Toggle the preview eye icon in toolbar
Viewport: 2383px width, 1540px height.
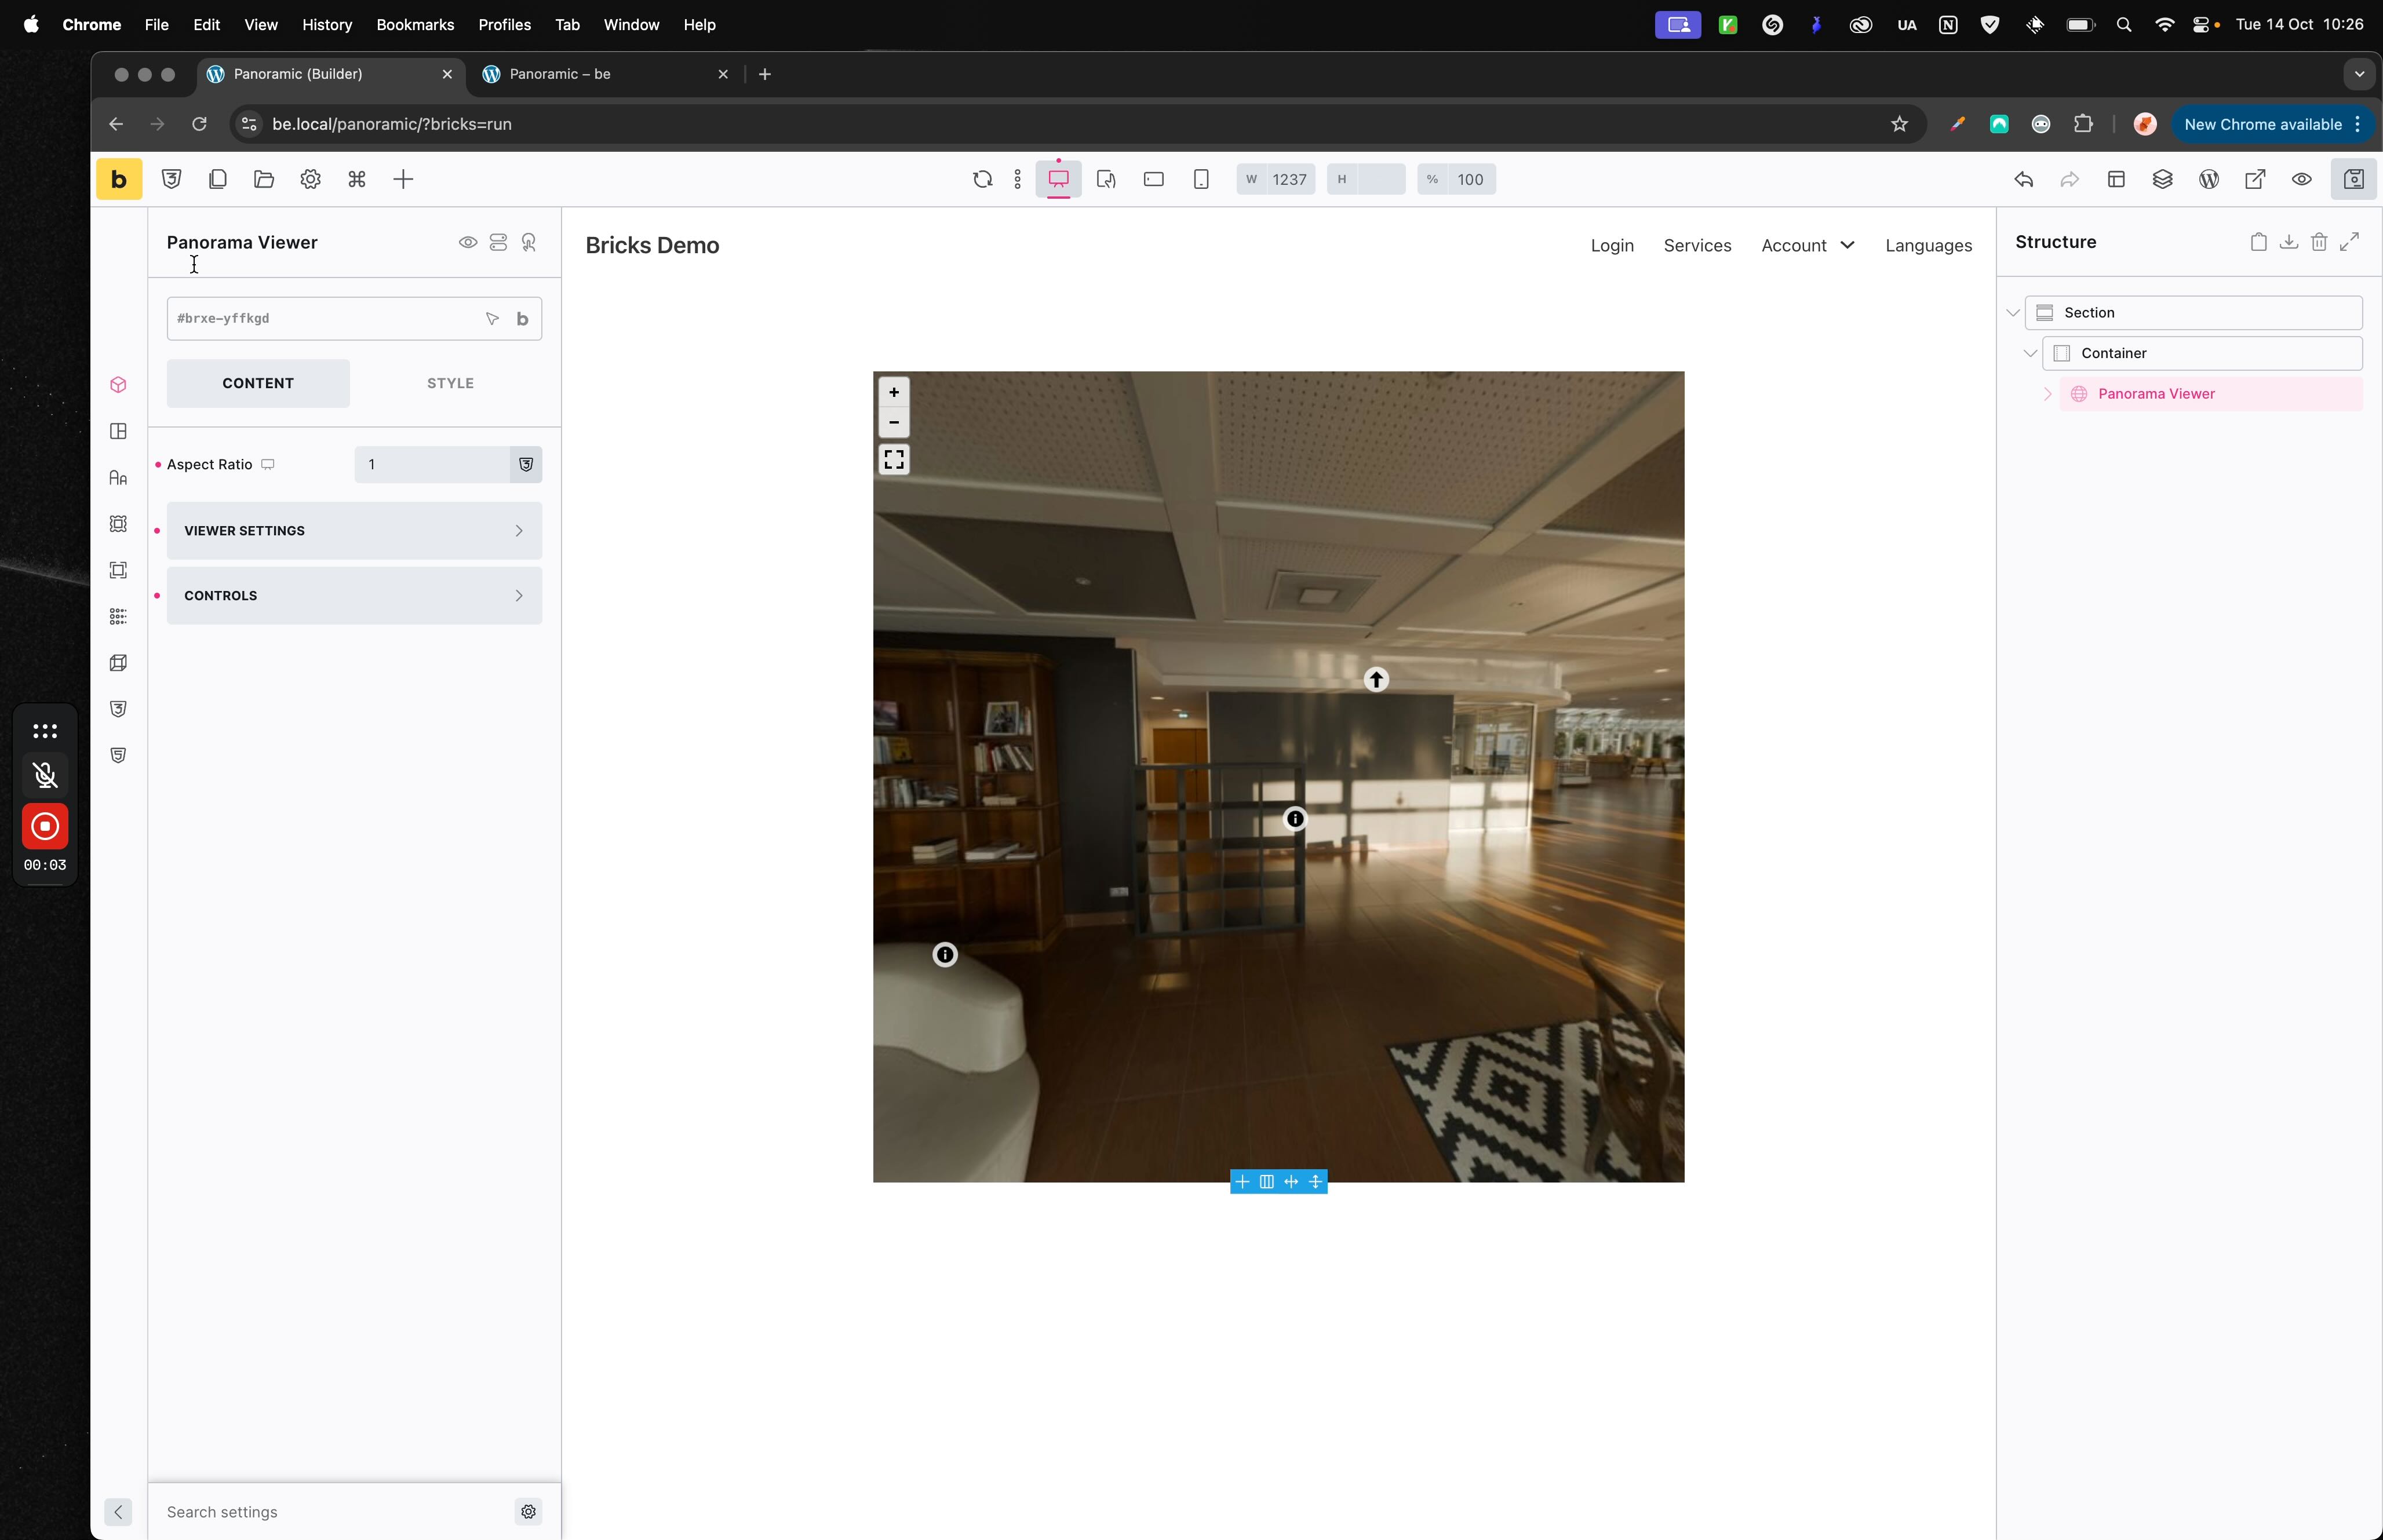2301,180
